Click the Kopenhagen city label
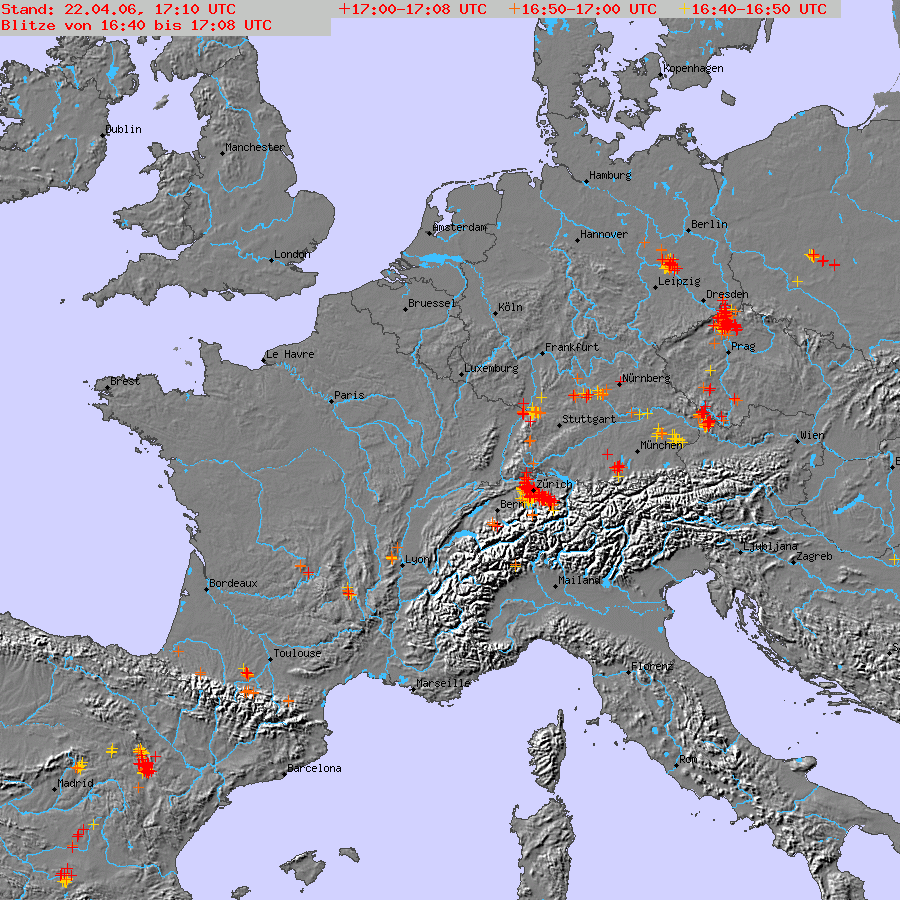The height and width of the screenshot is (900, 900). tap(693, 68)
